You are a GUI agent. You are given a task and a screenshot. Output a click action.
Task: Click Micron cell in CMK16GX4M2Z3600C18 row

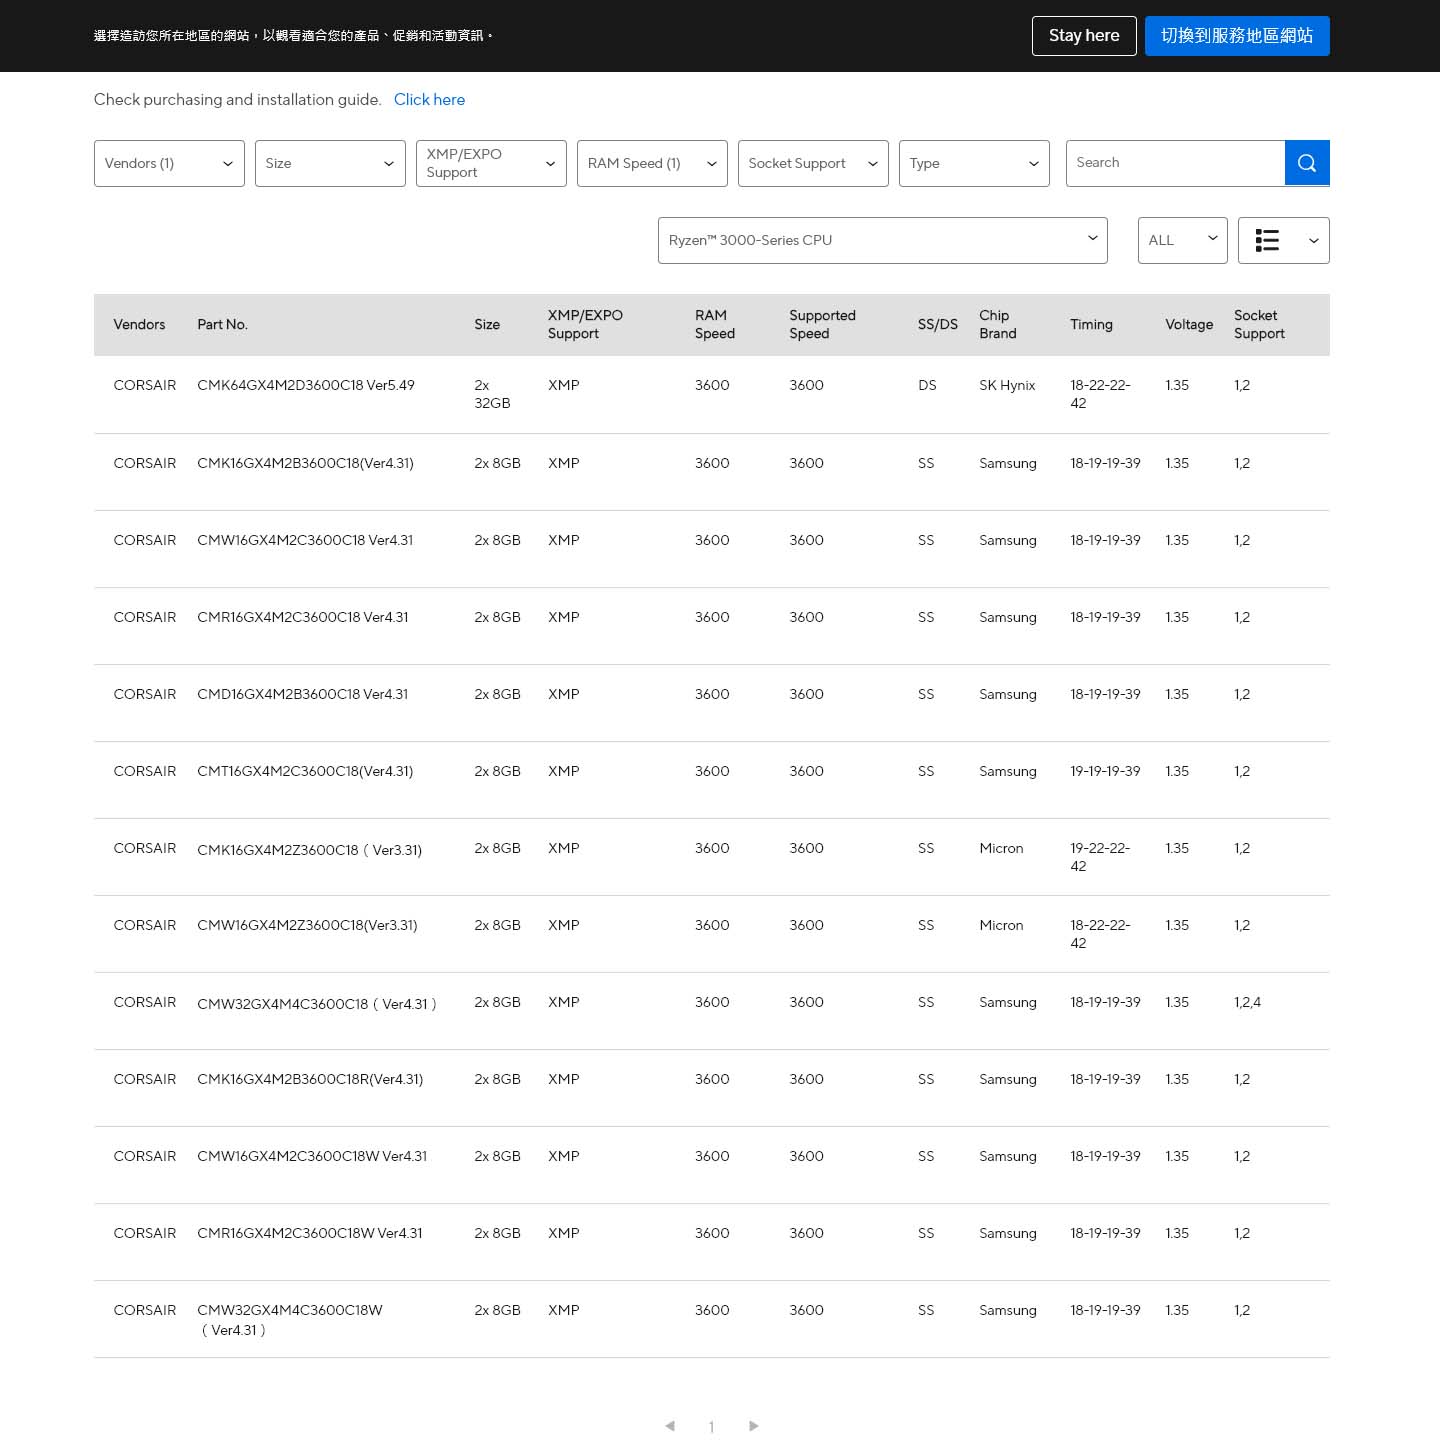(1001, 848)
